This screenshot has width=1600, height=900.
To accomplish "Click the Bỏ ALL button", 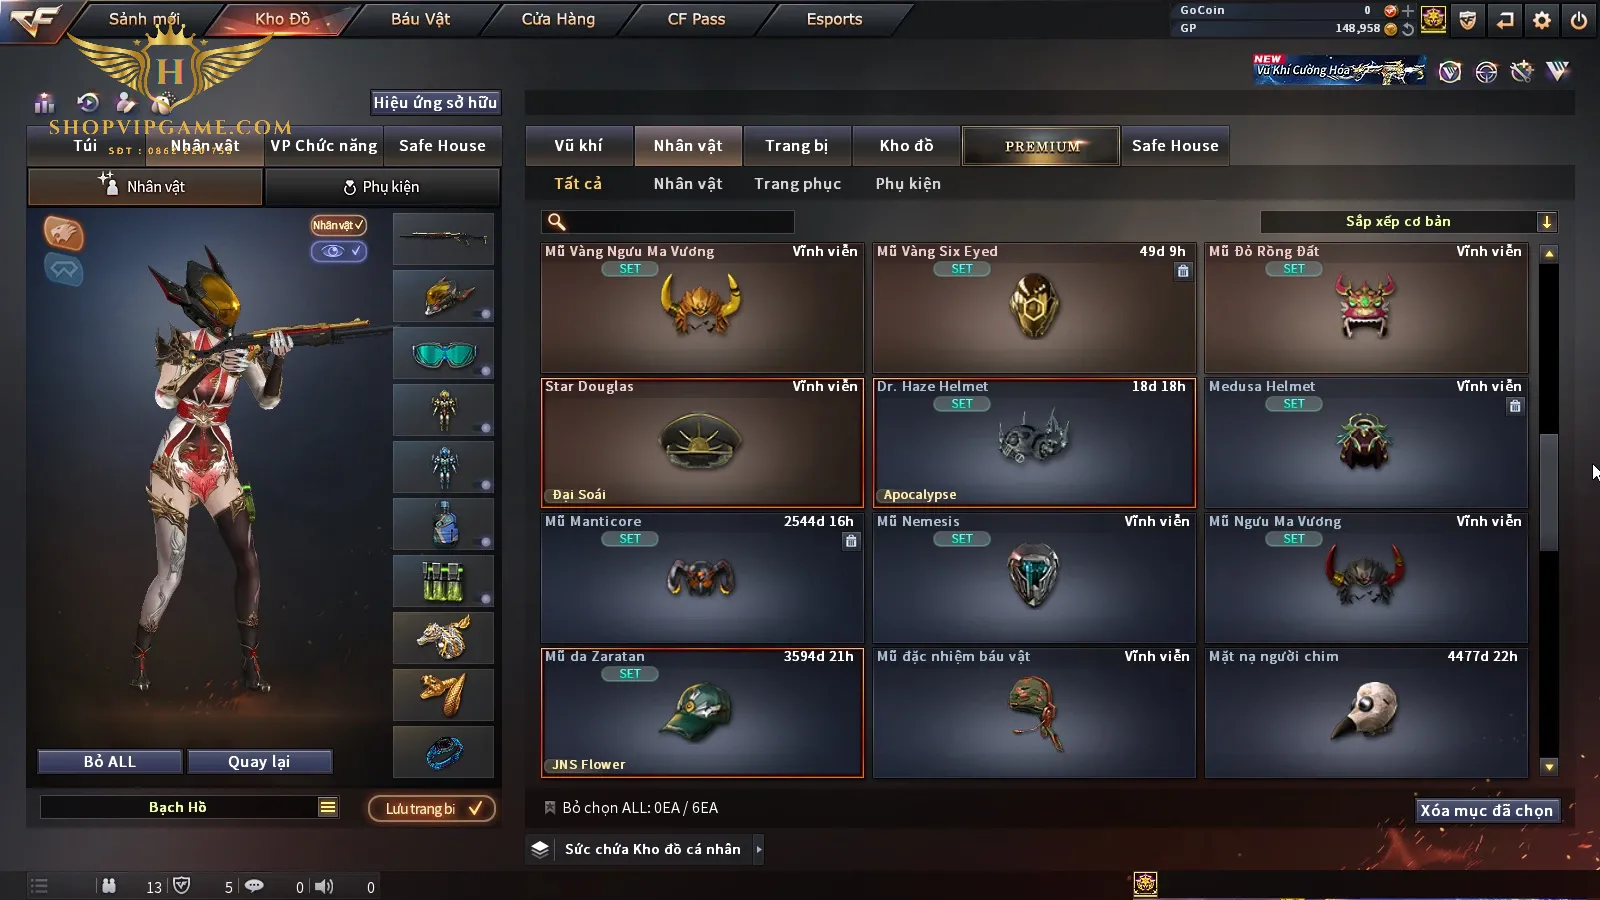I will tap(110, 761).
